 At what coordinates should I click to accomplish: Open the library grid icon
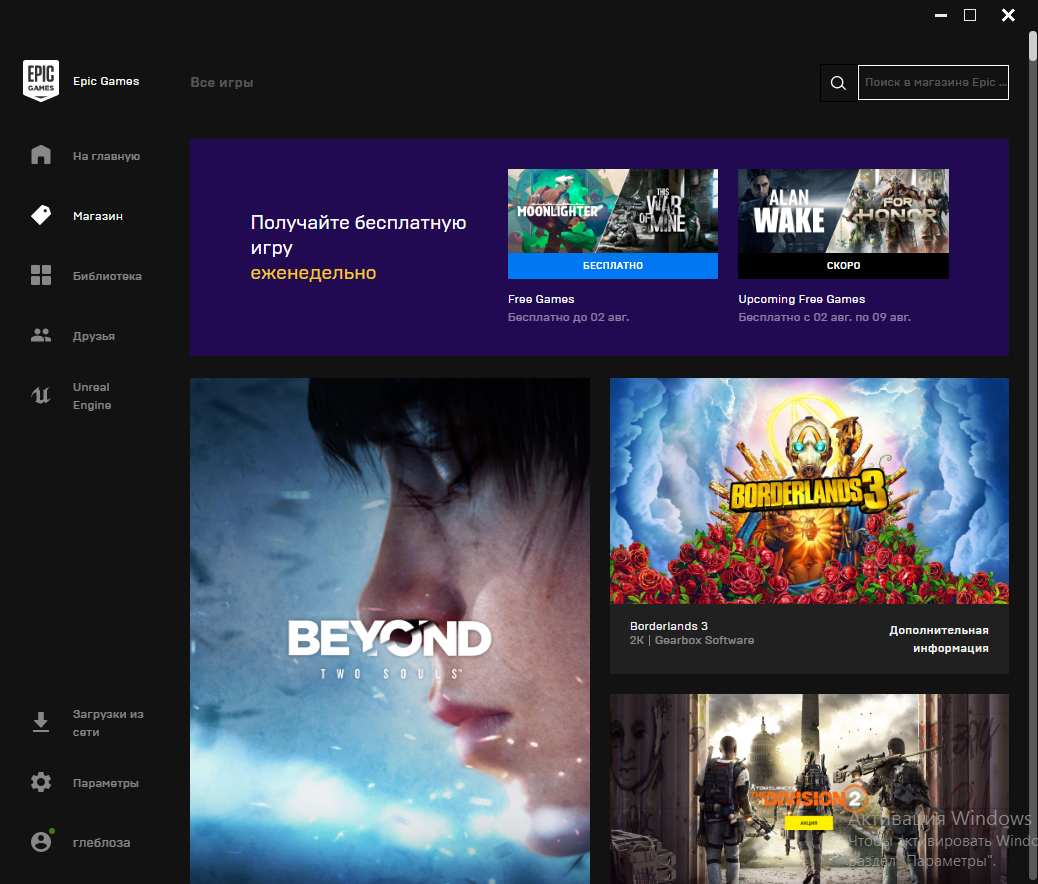click(x=40, y=275)
